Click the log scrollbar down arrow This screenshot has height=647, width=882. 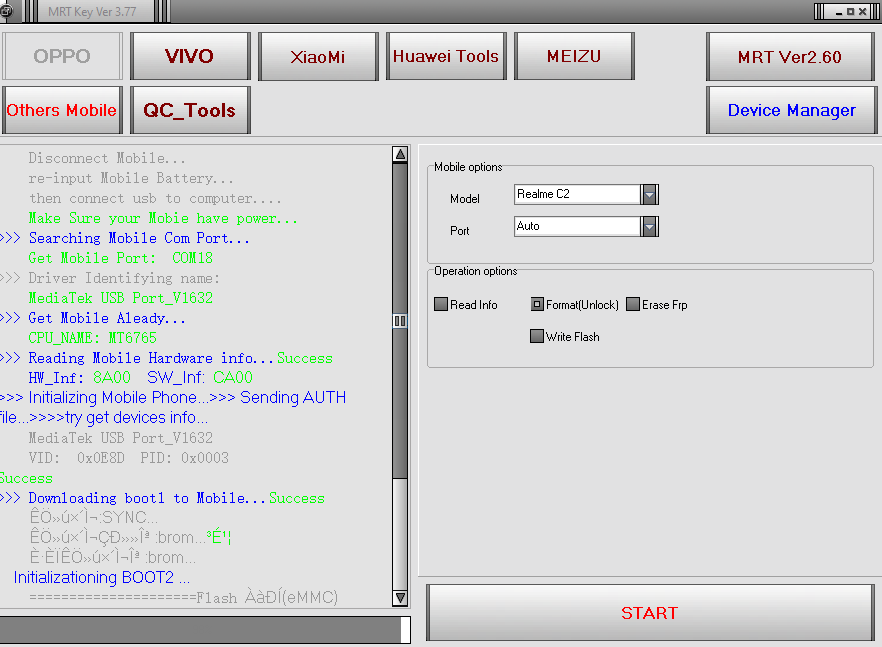coord(400,597)
